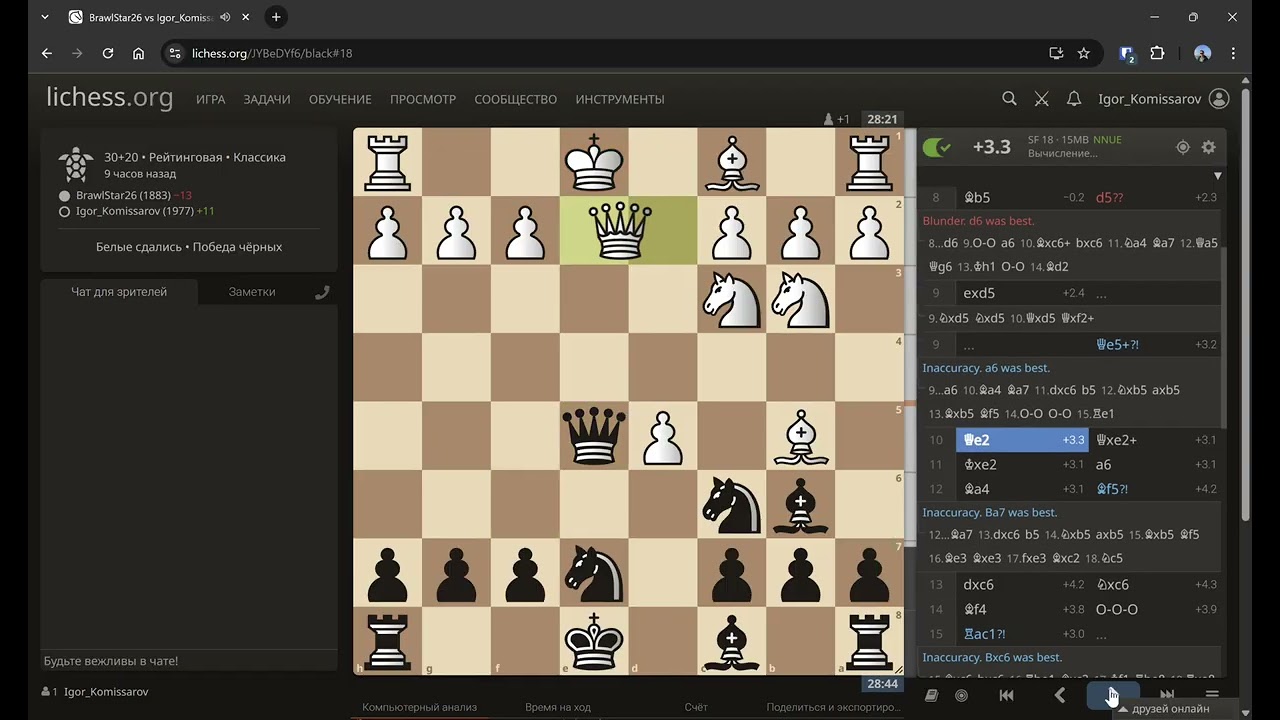1280x720 pixels.
Task: Open practice-with-computer bullseye icon
Action: (x=961, y=695)
